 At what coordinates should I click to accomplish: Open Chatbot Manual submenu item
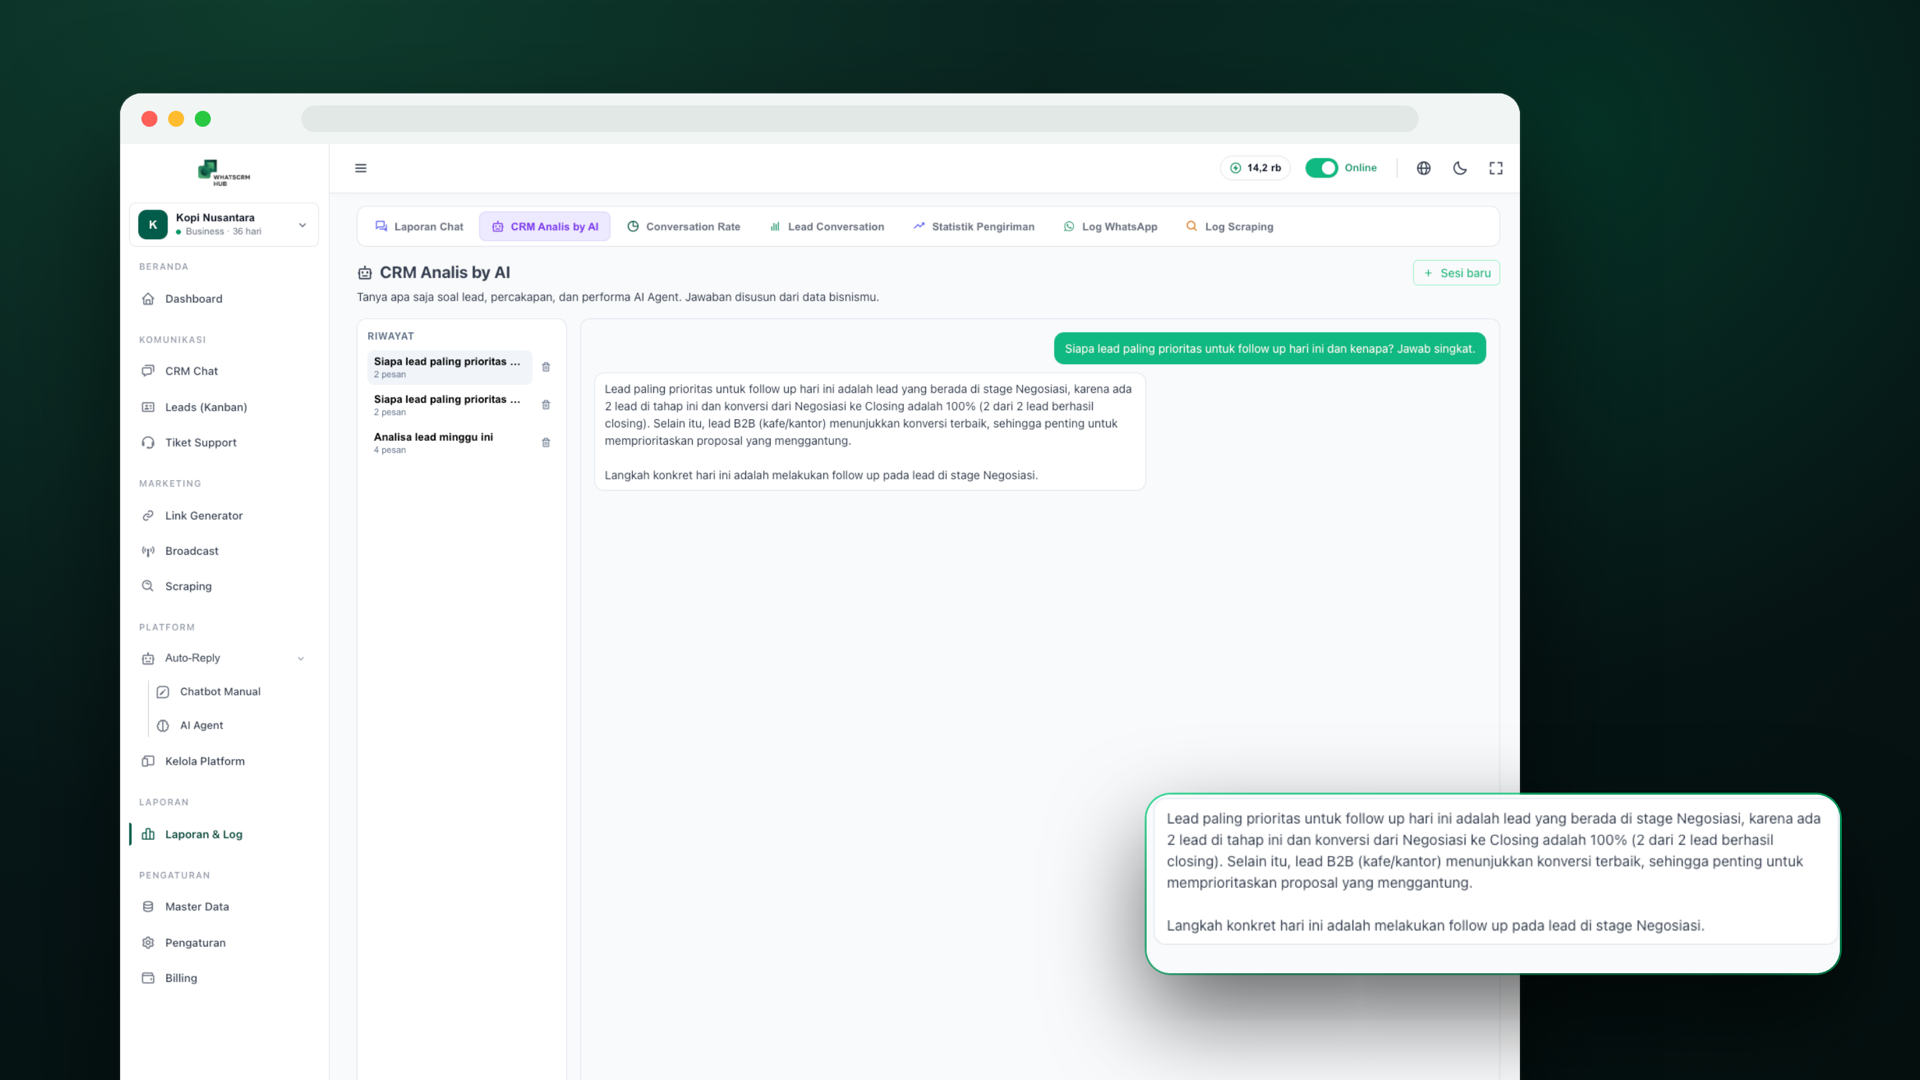pos(220,692)
